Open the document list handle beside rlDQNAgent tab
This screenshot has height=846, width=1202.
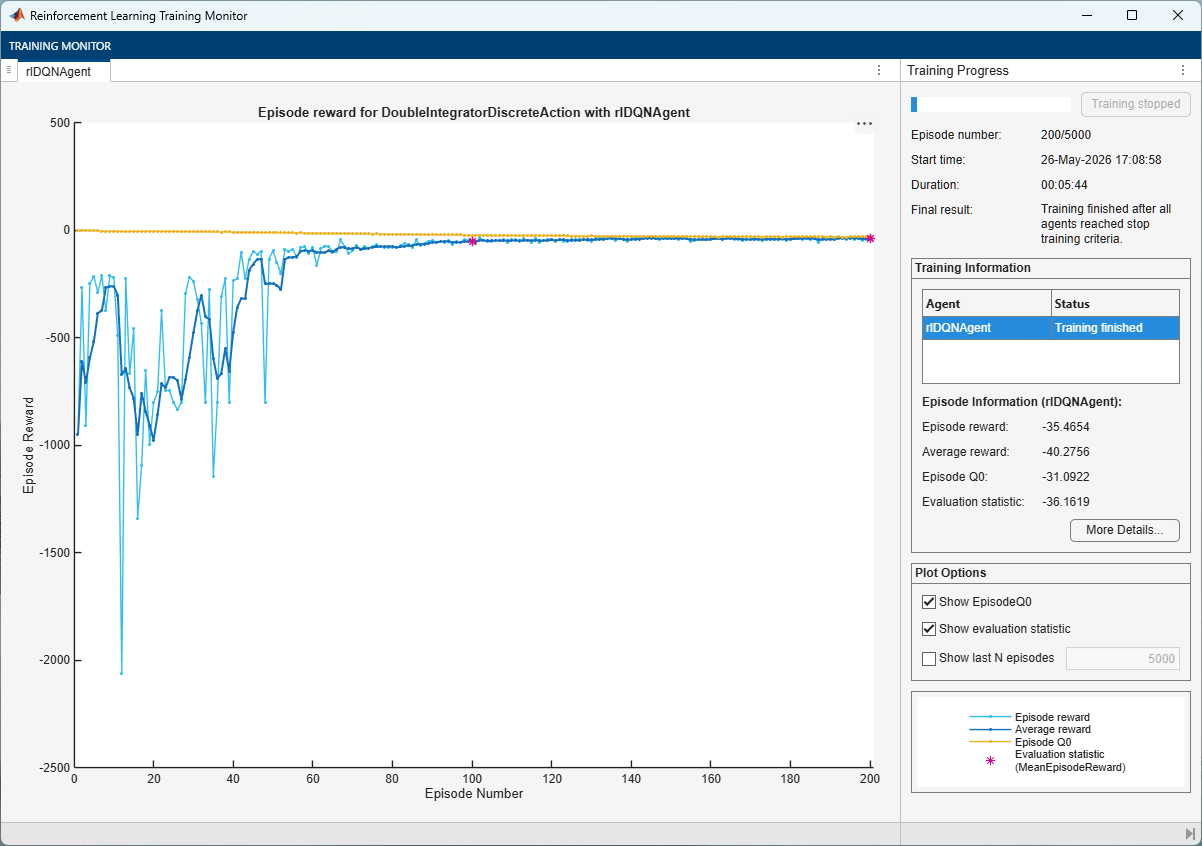[x=8, y=70]
